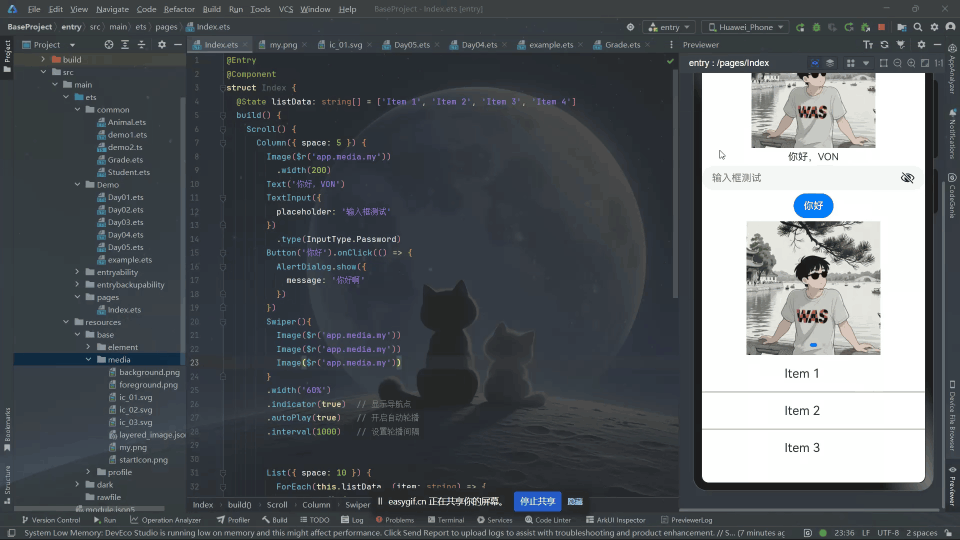Viewport: 960px width, 540px height.
Task: Switch to Day05.ets editor tab
Action: [x=411, y=45]
